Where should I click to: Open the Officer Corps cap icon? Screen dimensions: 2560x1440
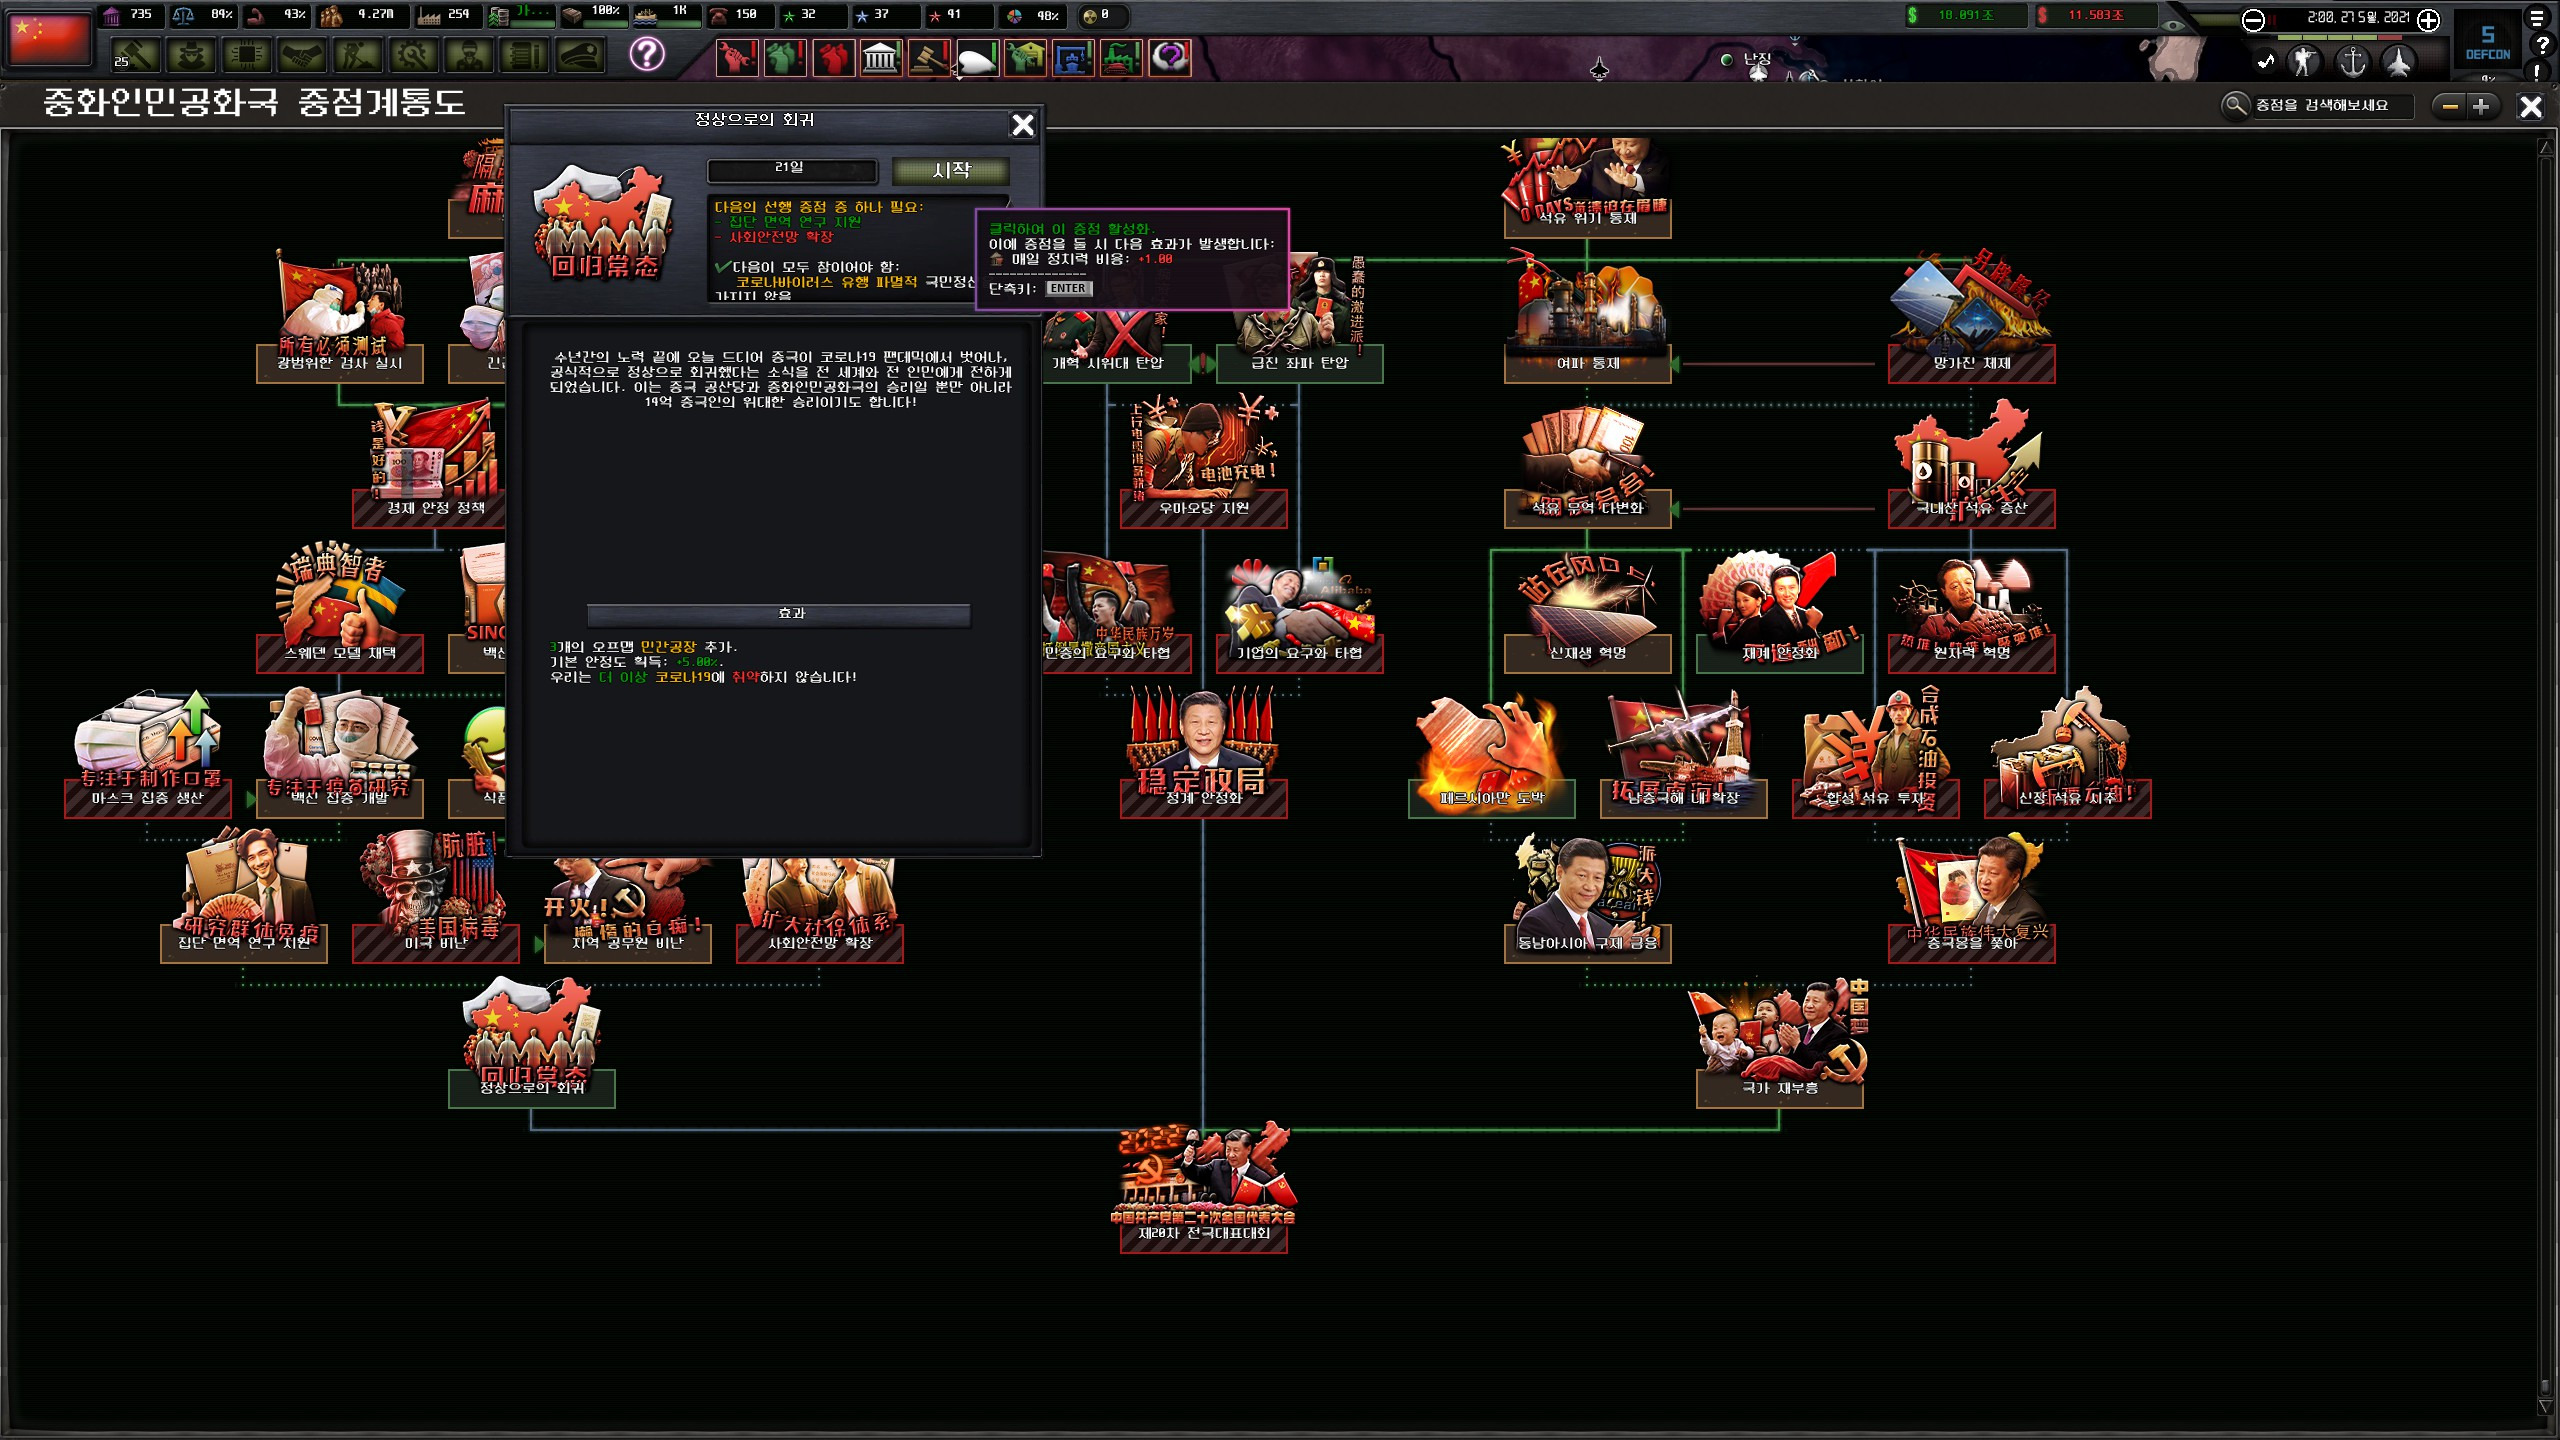(580, 56)
